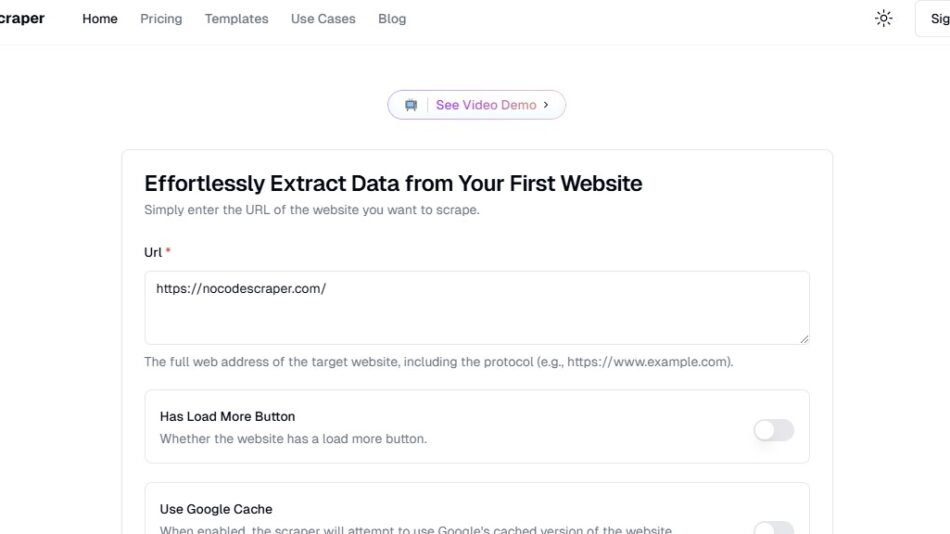
Task: Turn on the Use Google Cache switch
Action: point(773,529)
